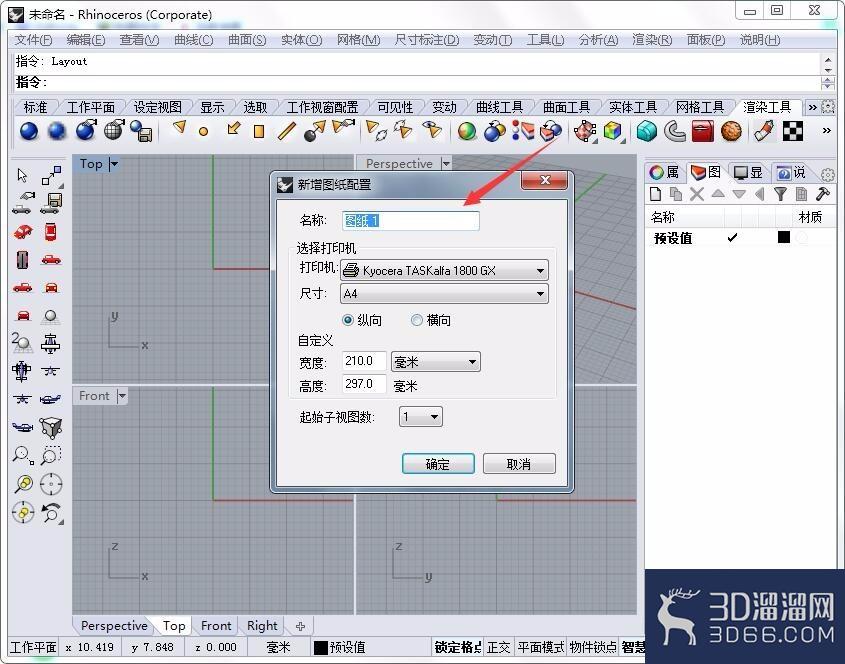Click the 宽度 width input field
The height and width of the screenshot is (664, 845).
364,361
